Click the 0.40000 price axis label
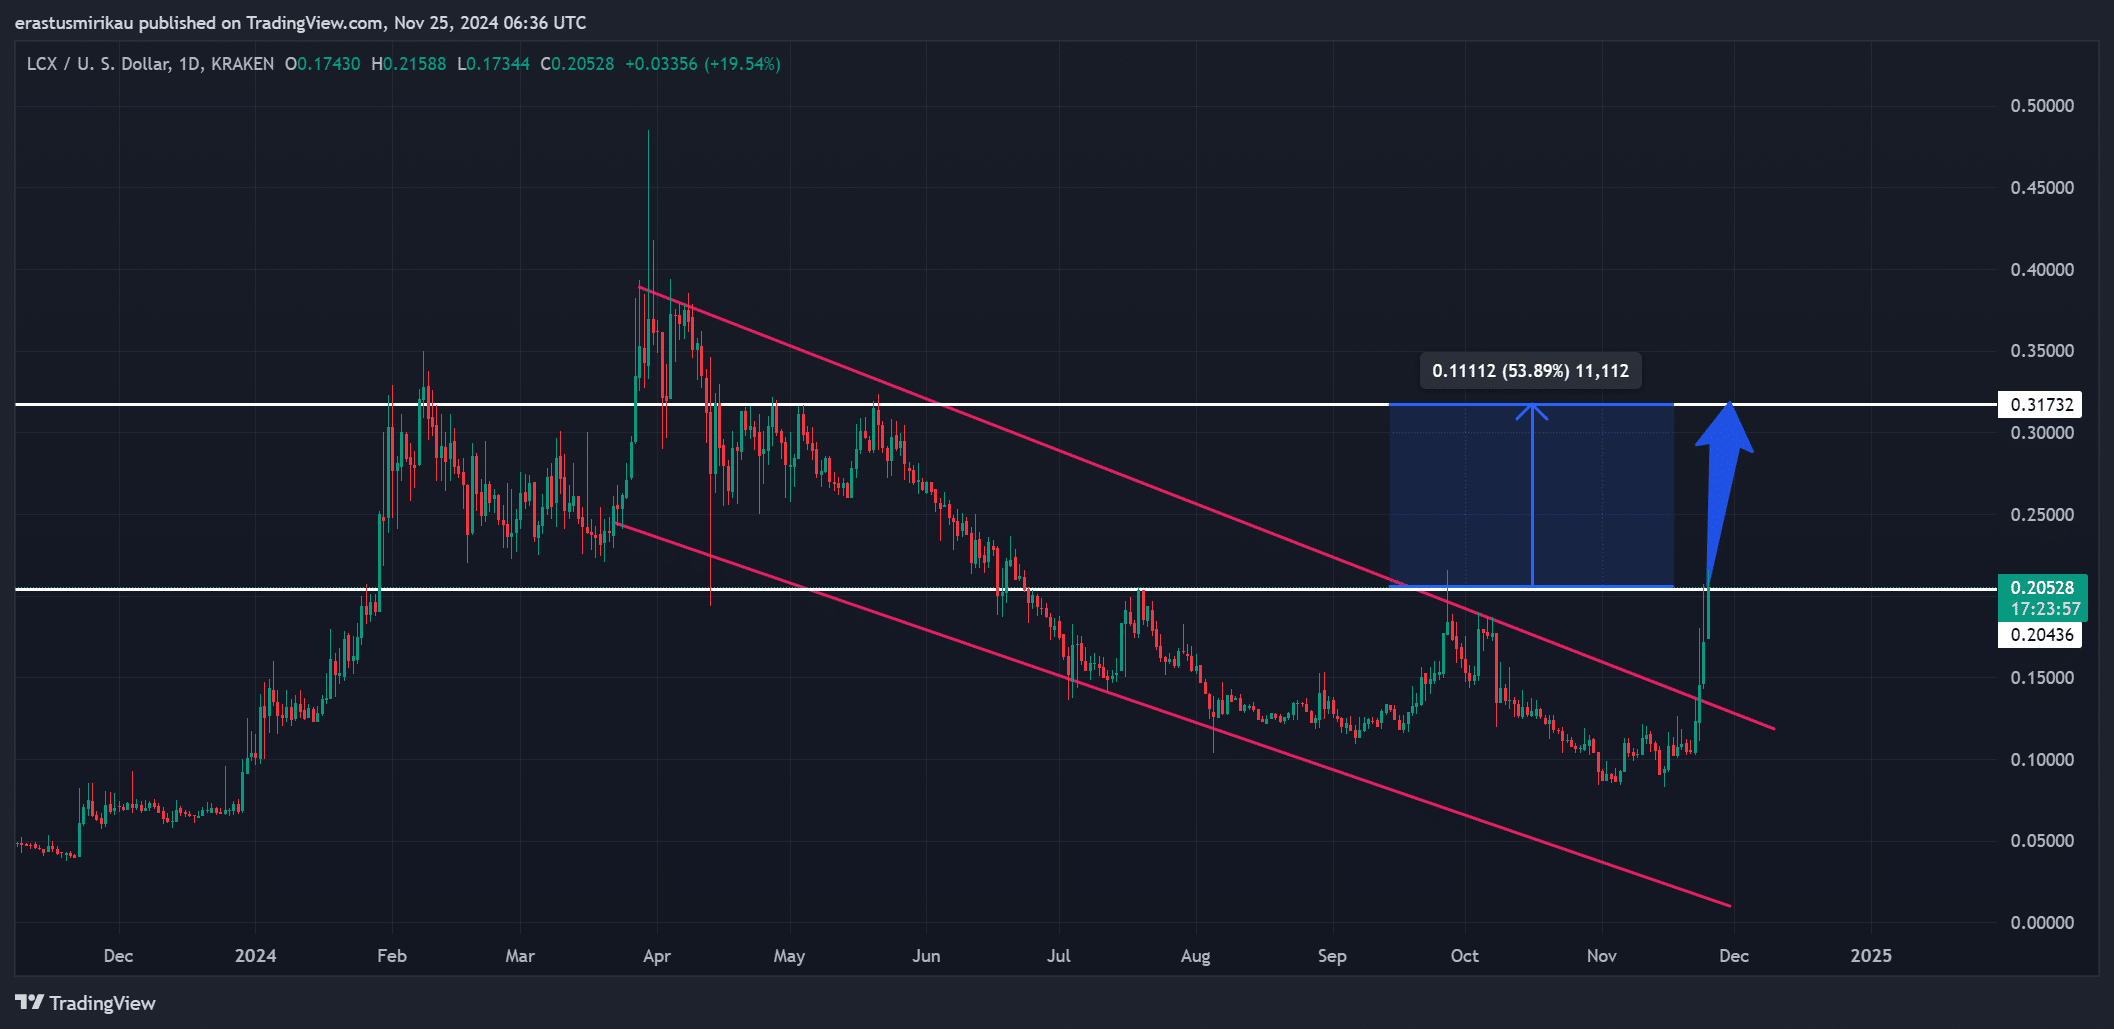Screen dimensions: 2114x1029 [2042, 270]
